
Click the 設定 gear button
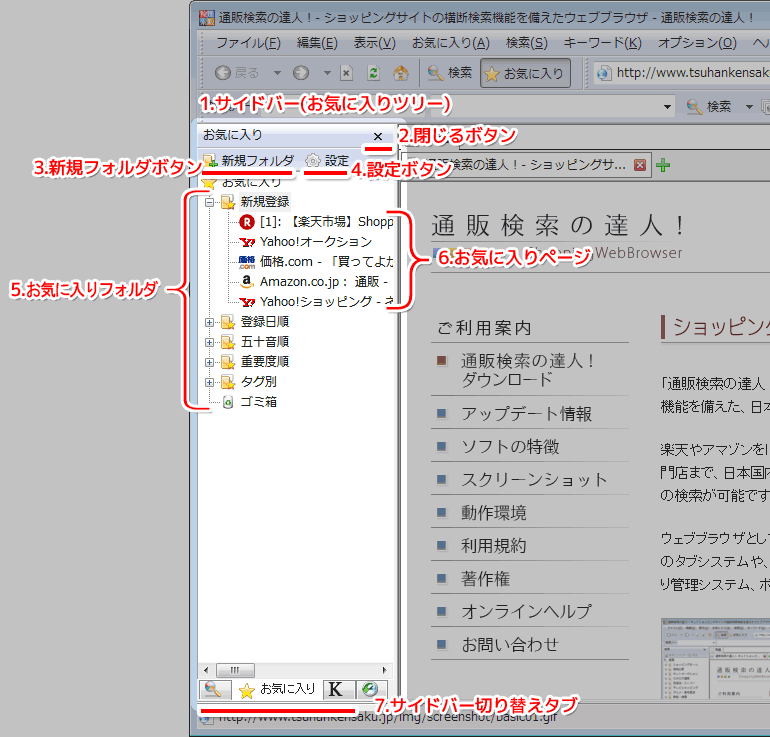tap(327, 161)
